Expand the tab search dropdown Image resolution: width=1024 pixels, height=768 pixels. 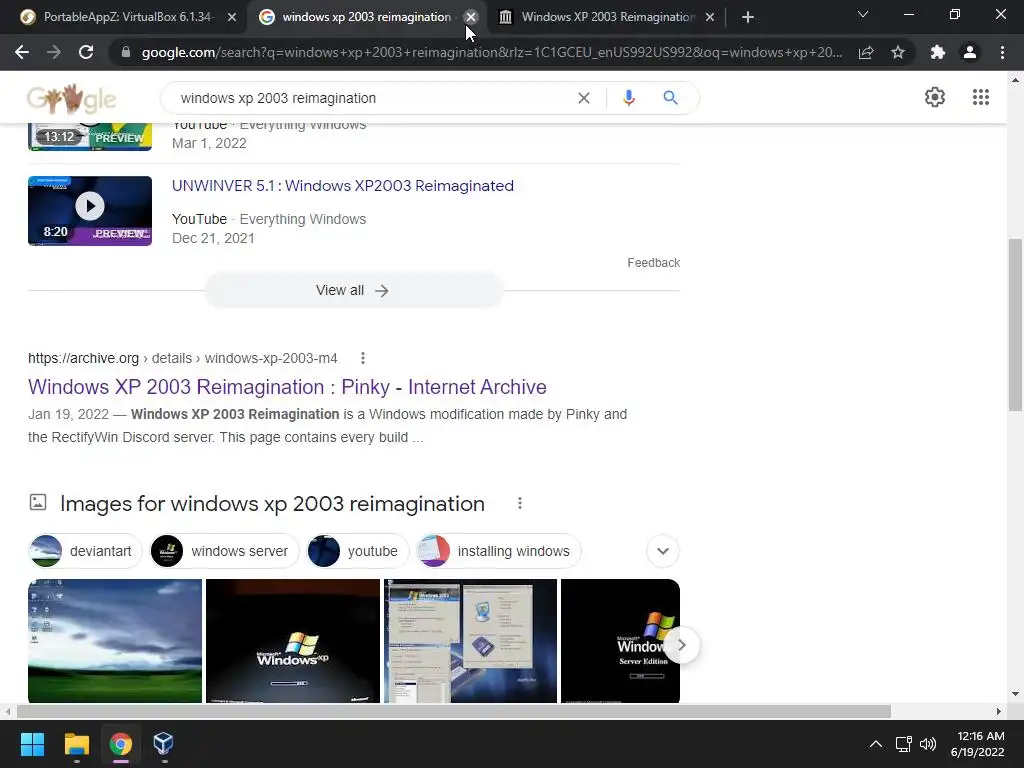pyautogui.click(x=863, y=14)
